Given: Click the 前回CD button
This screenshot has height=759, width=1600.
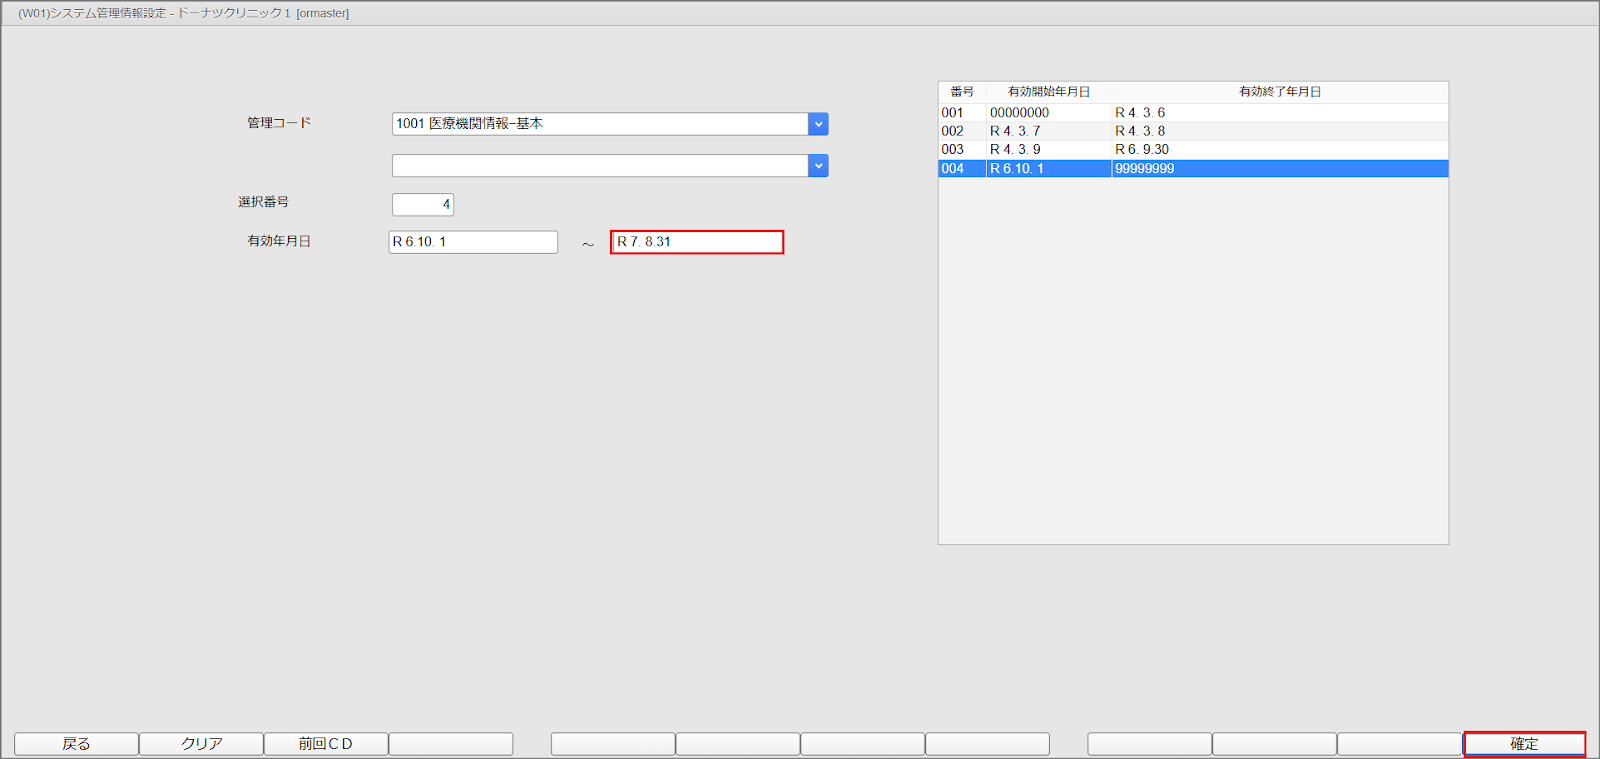Looking at the screenshot, I should 326,744.
